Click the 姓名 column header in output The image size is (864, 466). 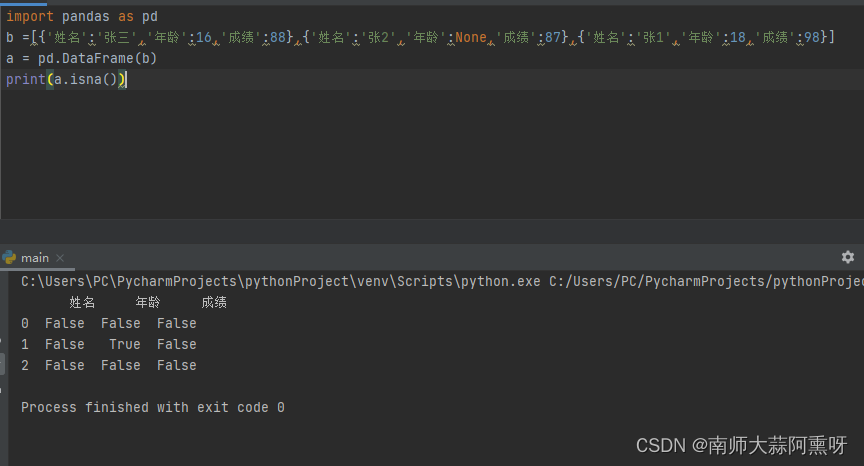coord(82,302)
